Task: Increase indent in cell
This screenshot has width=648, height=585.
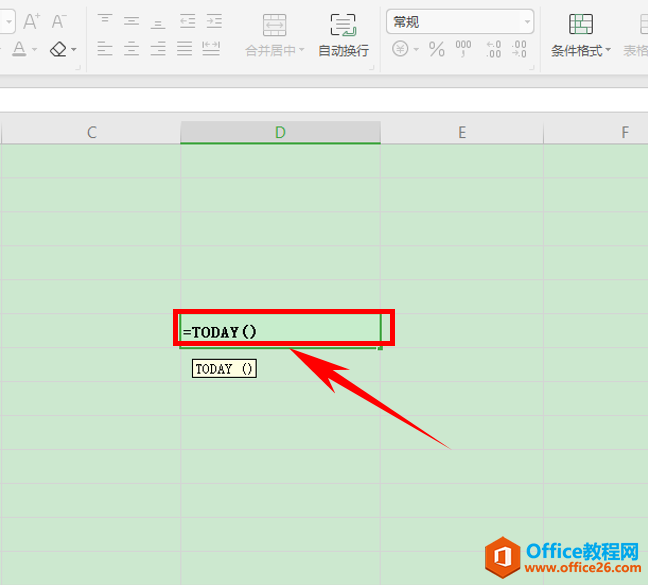Action: (214, 21)
